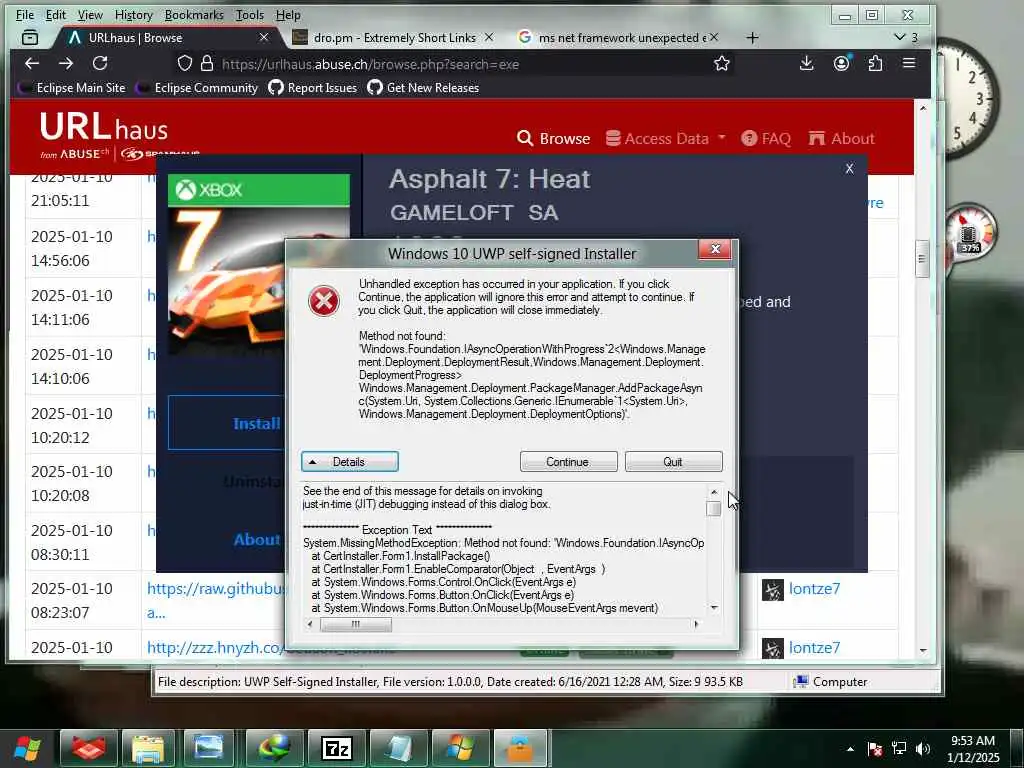The width and height of the screenshot is (1024, 768).
Task: Click the padlock site info icon
Action: coord(207,63)
